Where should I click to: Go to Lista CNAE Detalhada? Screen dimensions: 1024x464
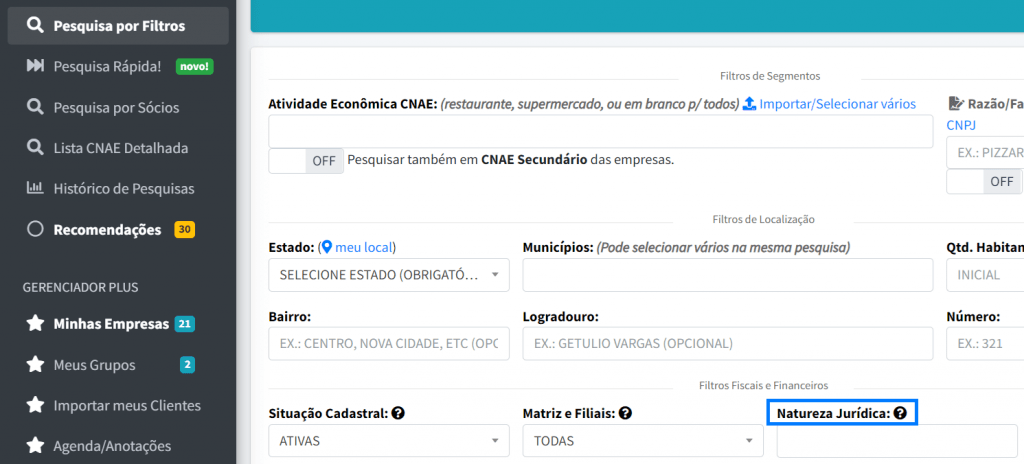[x=120, y=148]
